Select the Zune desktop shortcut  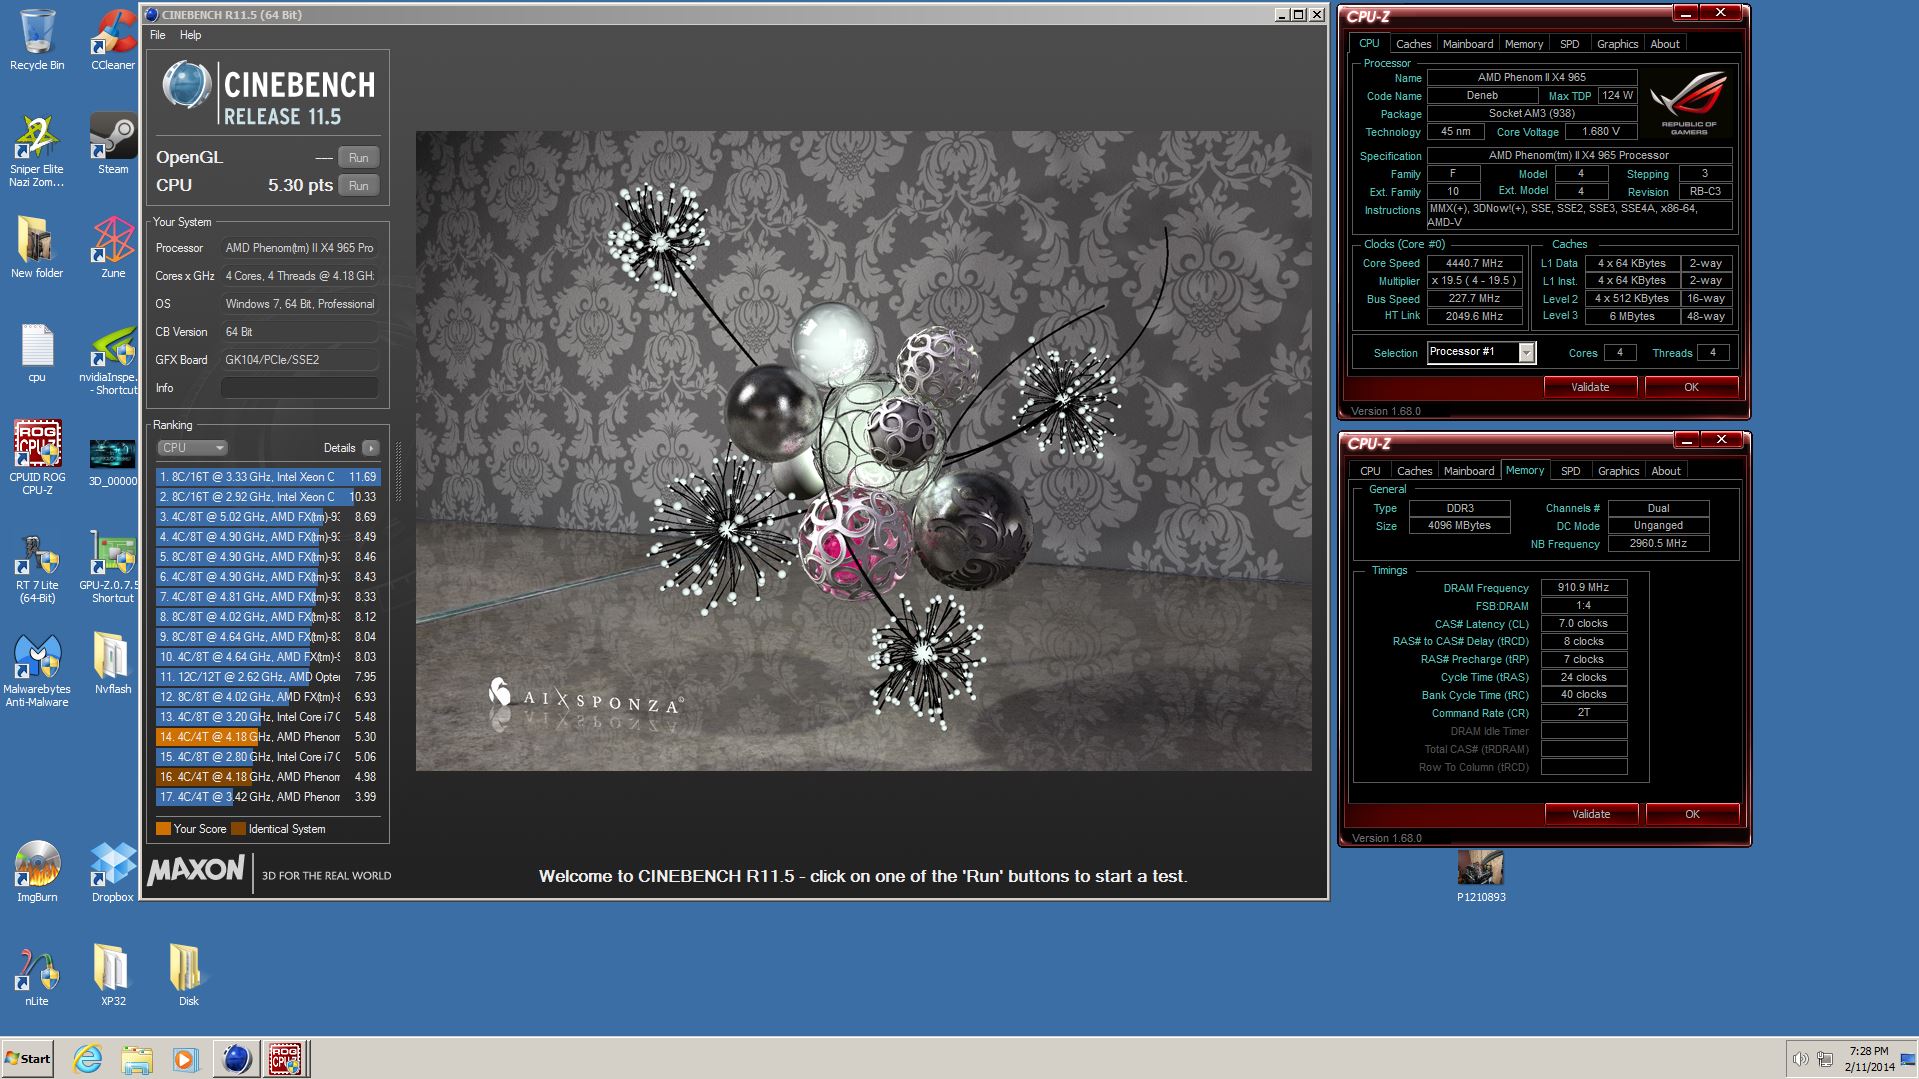tap(113, 247)
